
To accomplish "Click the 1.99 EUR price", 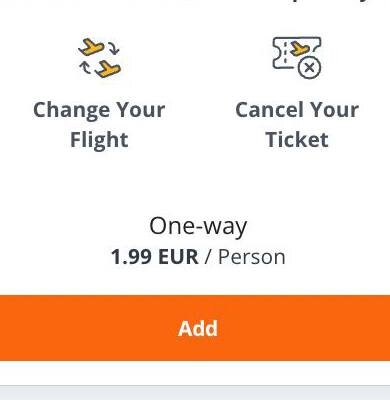I will [154, 257].
